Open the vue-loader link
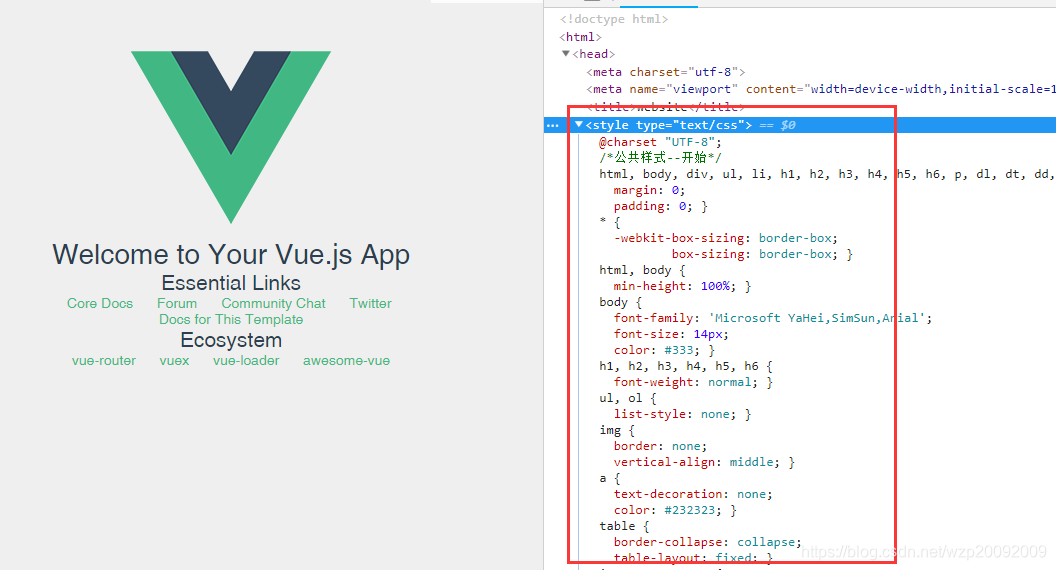This screenshot has width=1056, height=570. click(246, 360)
